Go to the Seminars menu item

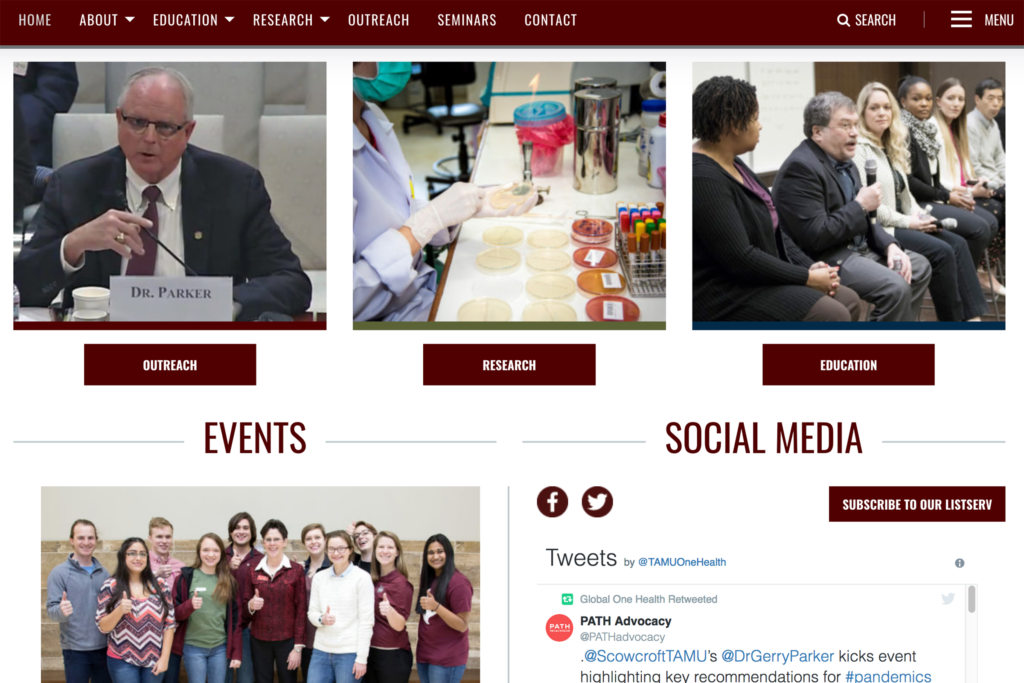[467, 20]
